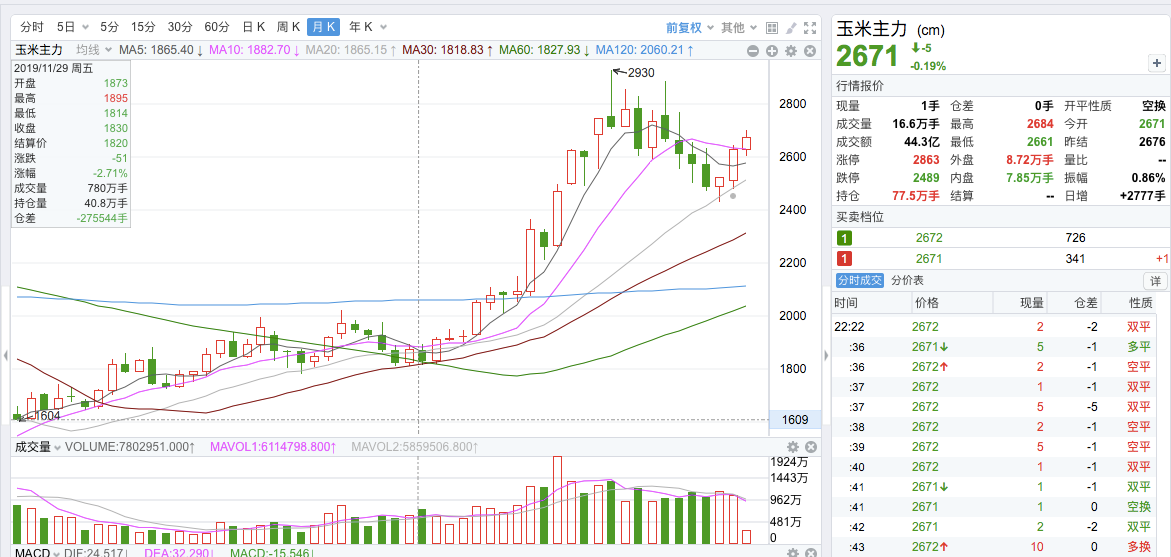Click the 2930 high price marker
1171x557 pixels.
tap(641, 72)
